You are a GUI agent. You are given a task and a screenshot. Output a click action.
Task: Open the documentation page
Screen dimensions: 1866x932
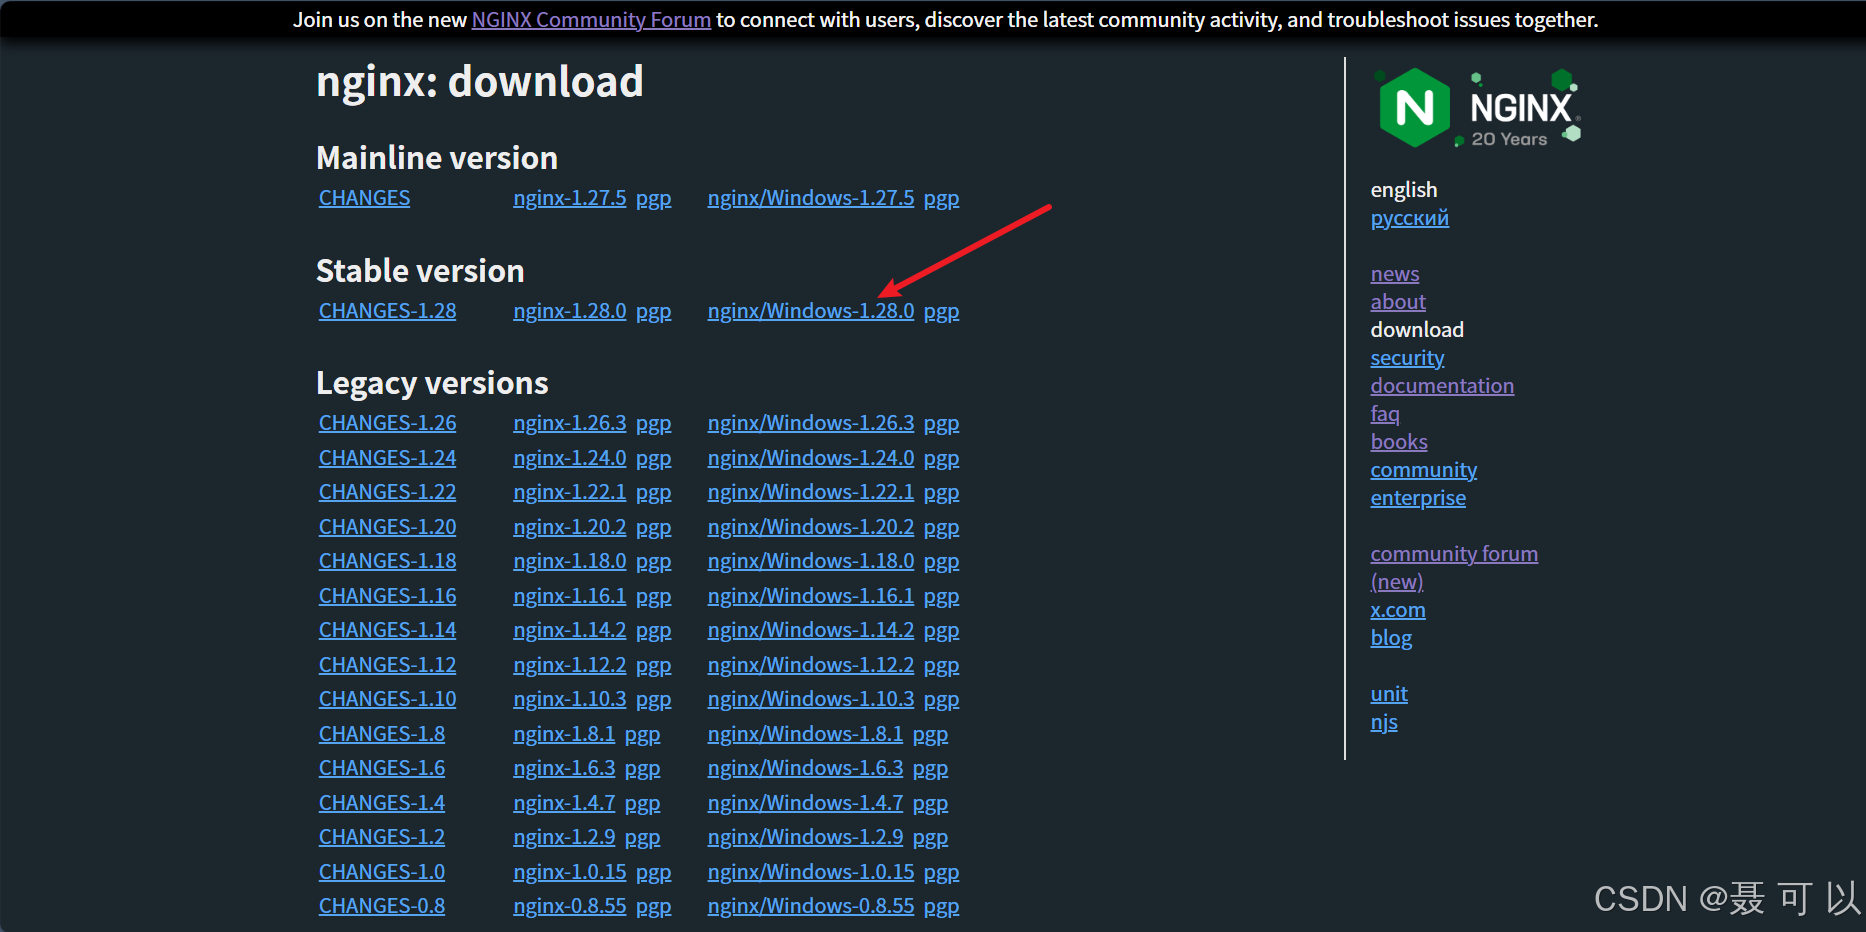1442,386
